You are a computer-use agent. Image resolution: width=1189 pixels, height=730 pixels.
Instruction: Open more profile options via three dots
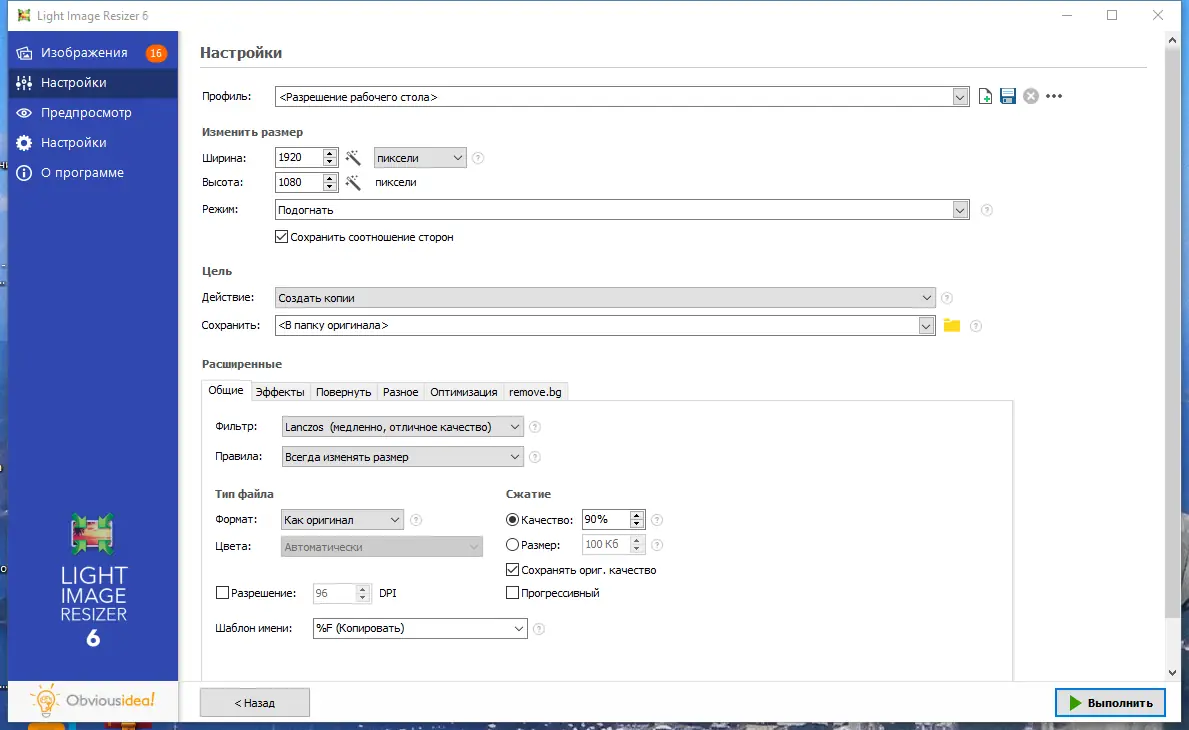point(1054,96)
